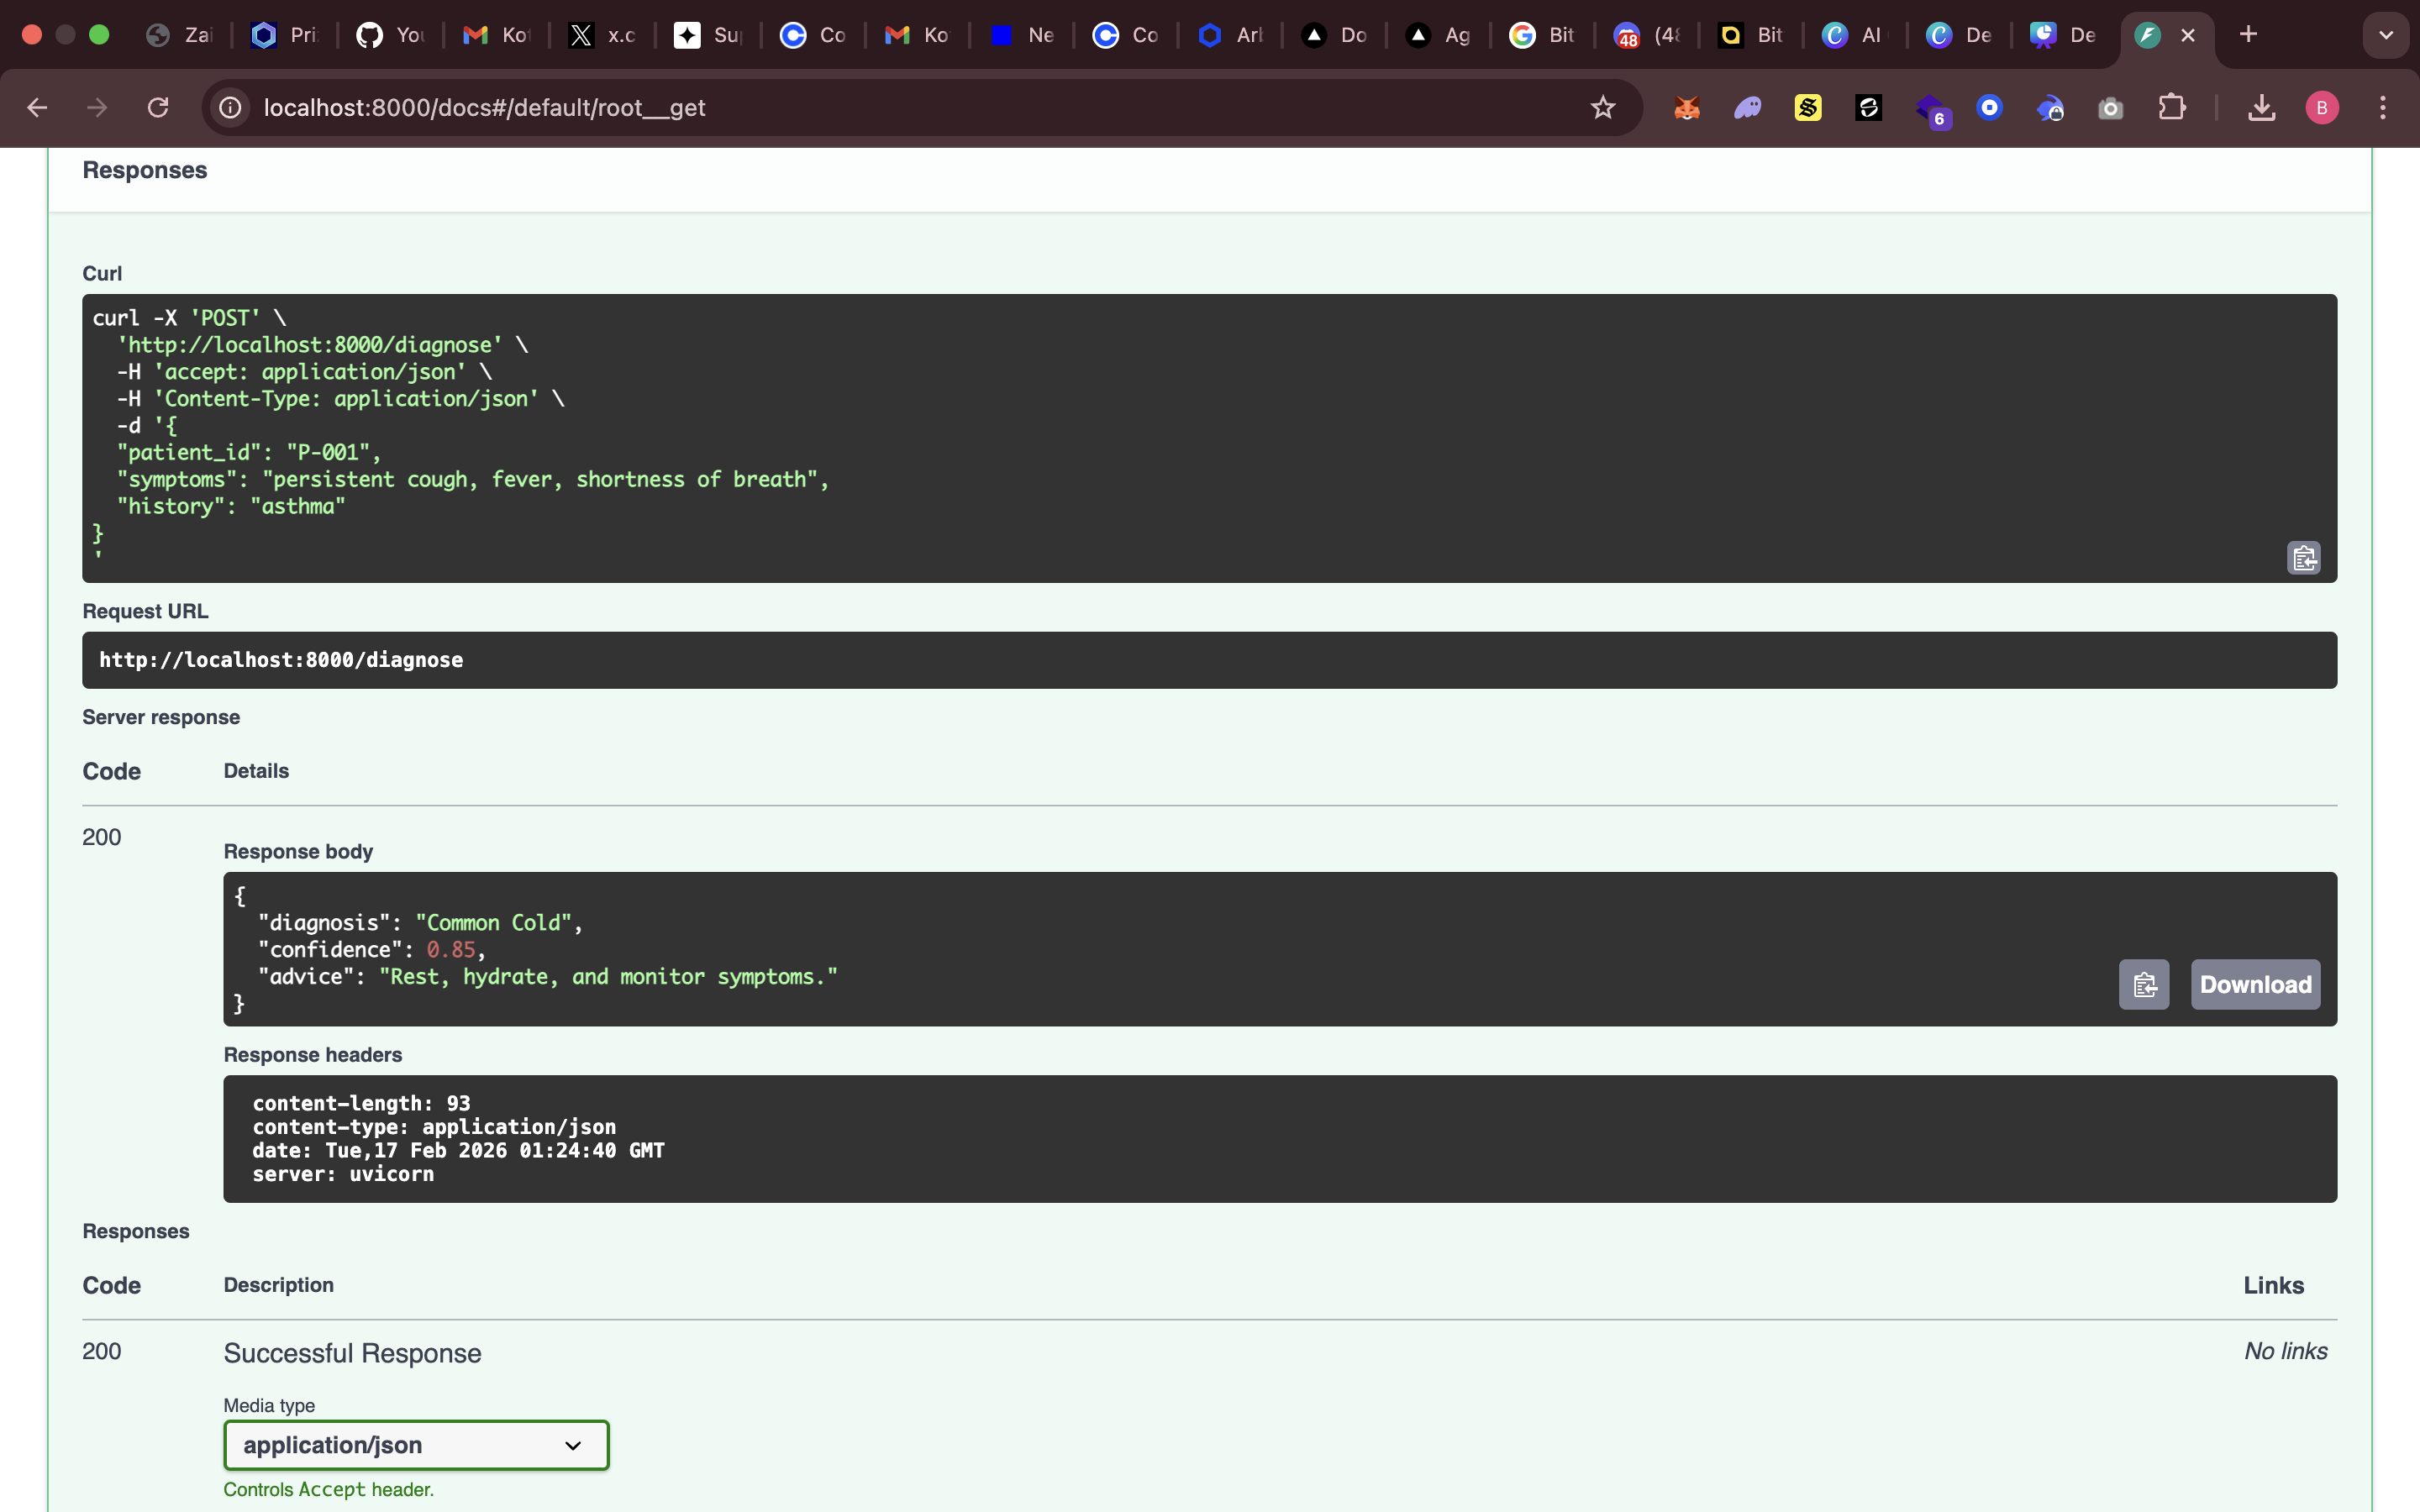
Task: Click the Download response button
Action: (2255, 985)
